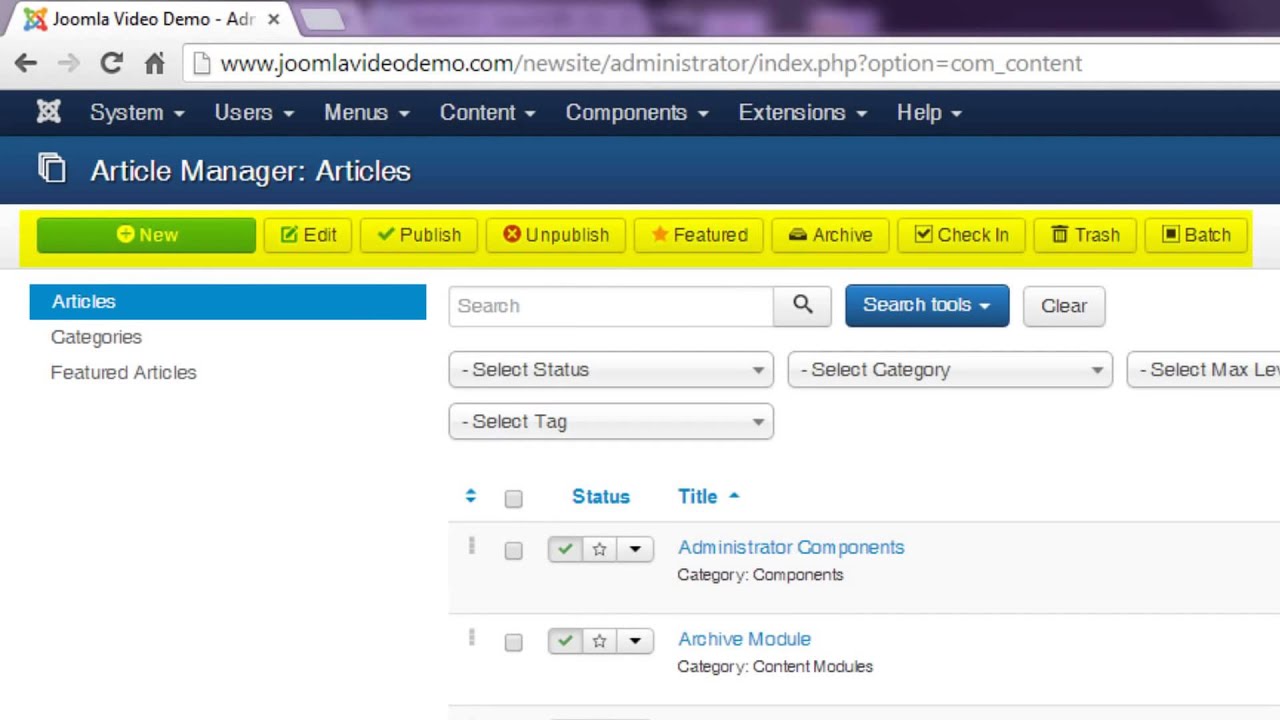Open the Select Max Levels dropdown
The image size is (1280, 720).
coord(1203,370)
